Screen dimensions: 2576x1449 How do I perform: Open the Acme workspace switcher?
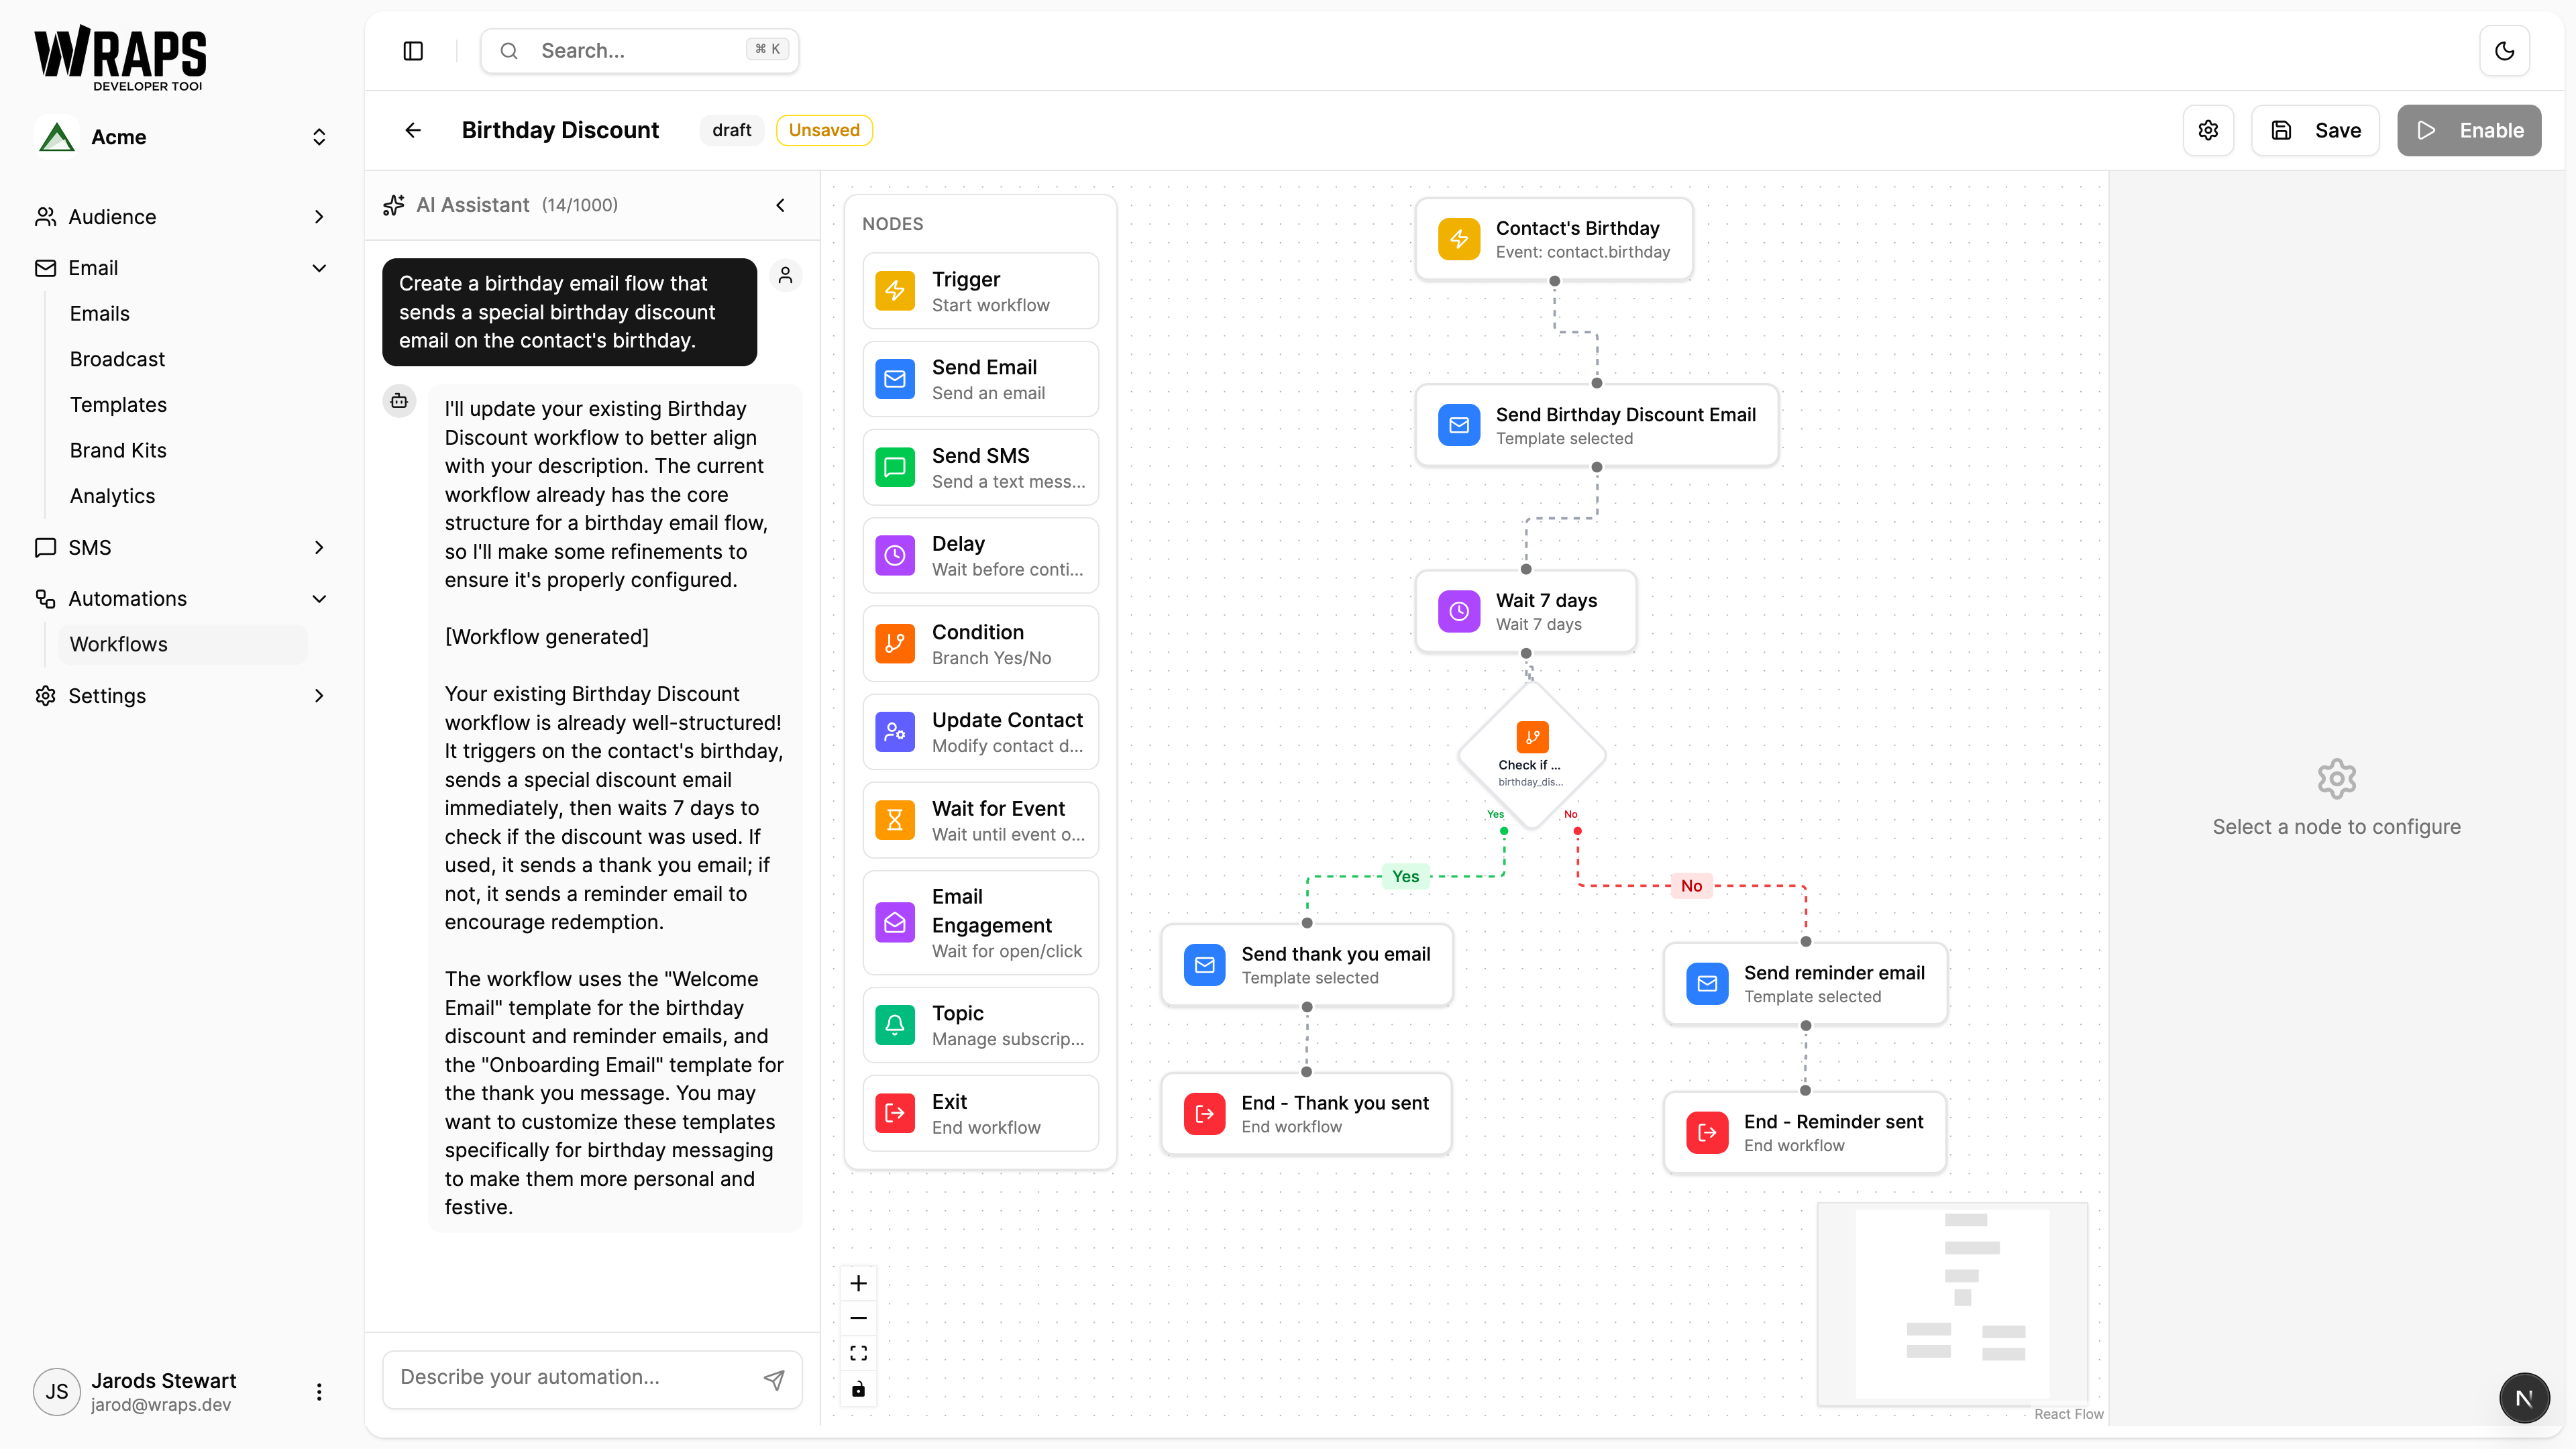pos(180,137)
